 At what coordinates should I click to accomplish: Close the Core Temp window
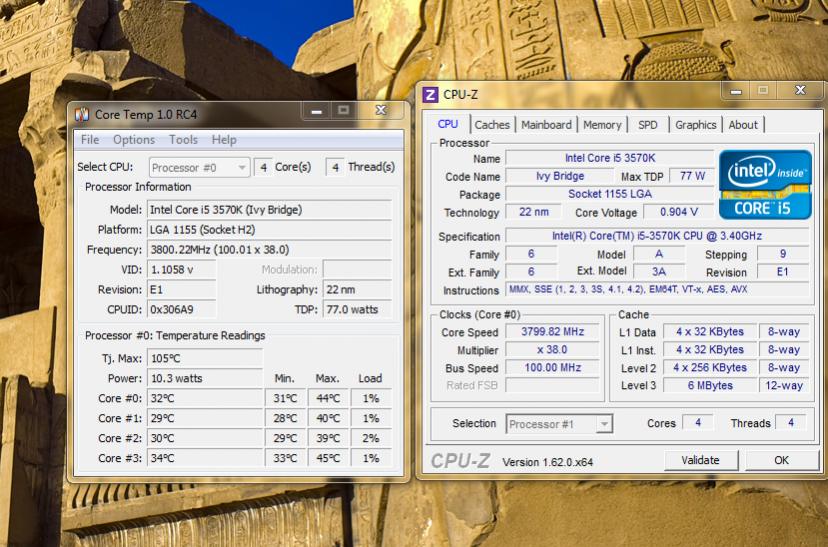pyautogui.click(x=381, y=110)
